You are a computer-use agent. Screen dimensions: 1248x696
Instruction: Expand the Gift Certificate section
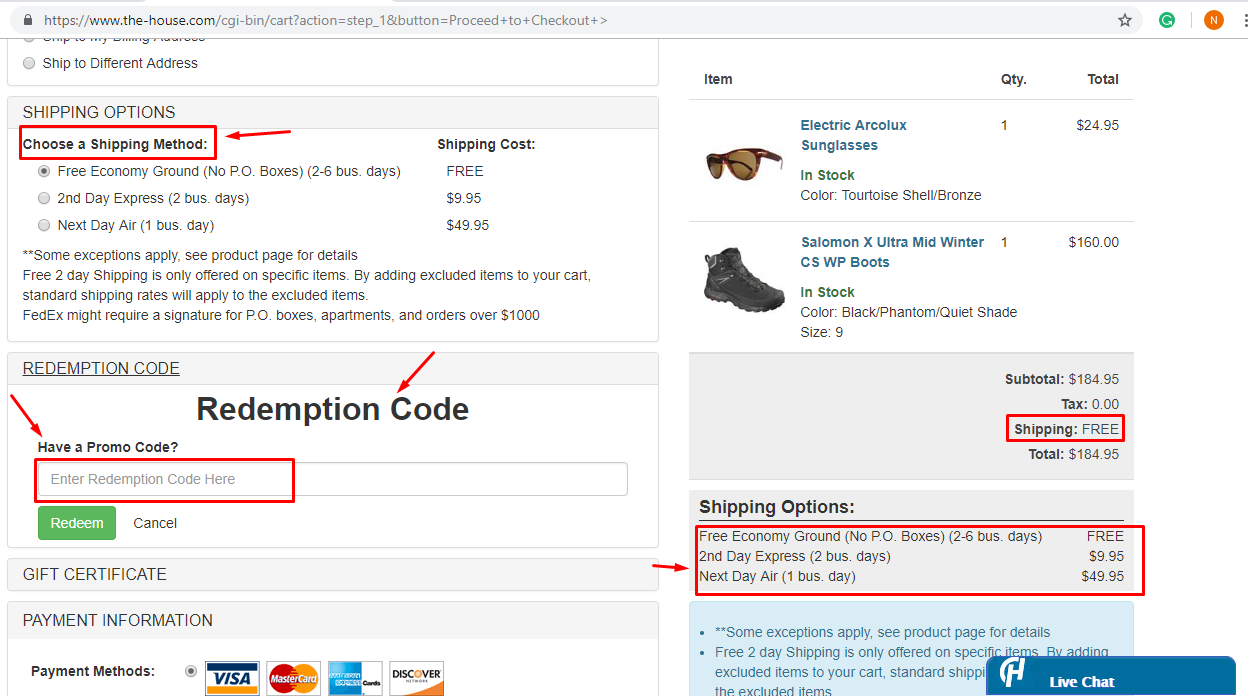click(332, 574)
